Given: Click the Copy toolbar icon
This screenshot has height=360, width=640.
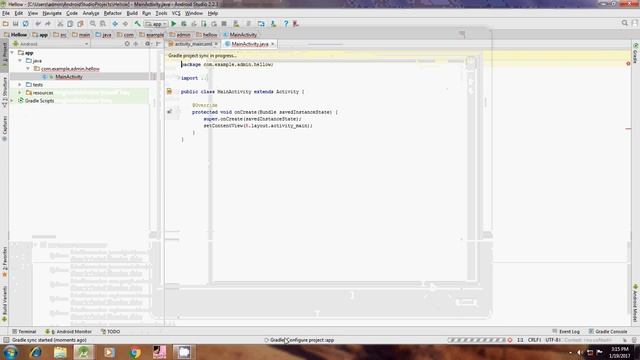Looking at the screenshot, I should [x=70, y=24].
